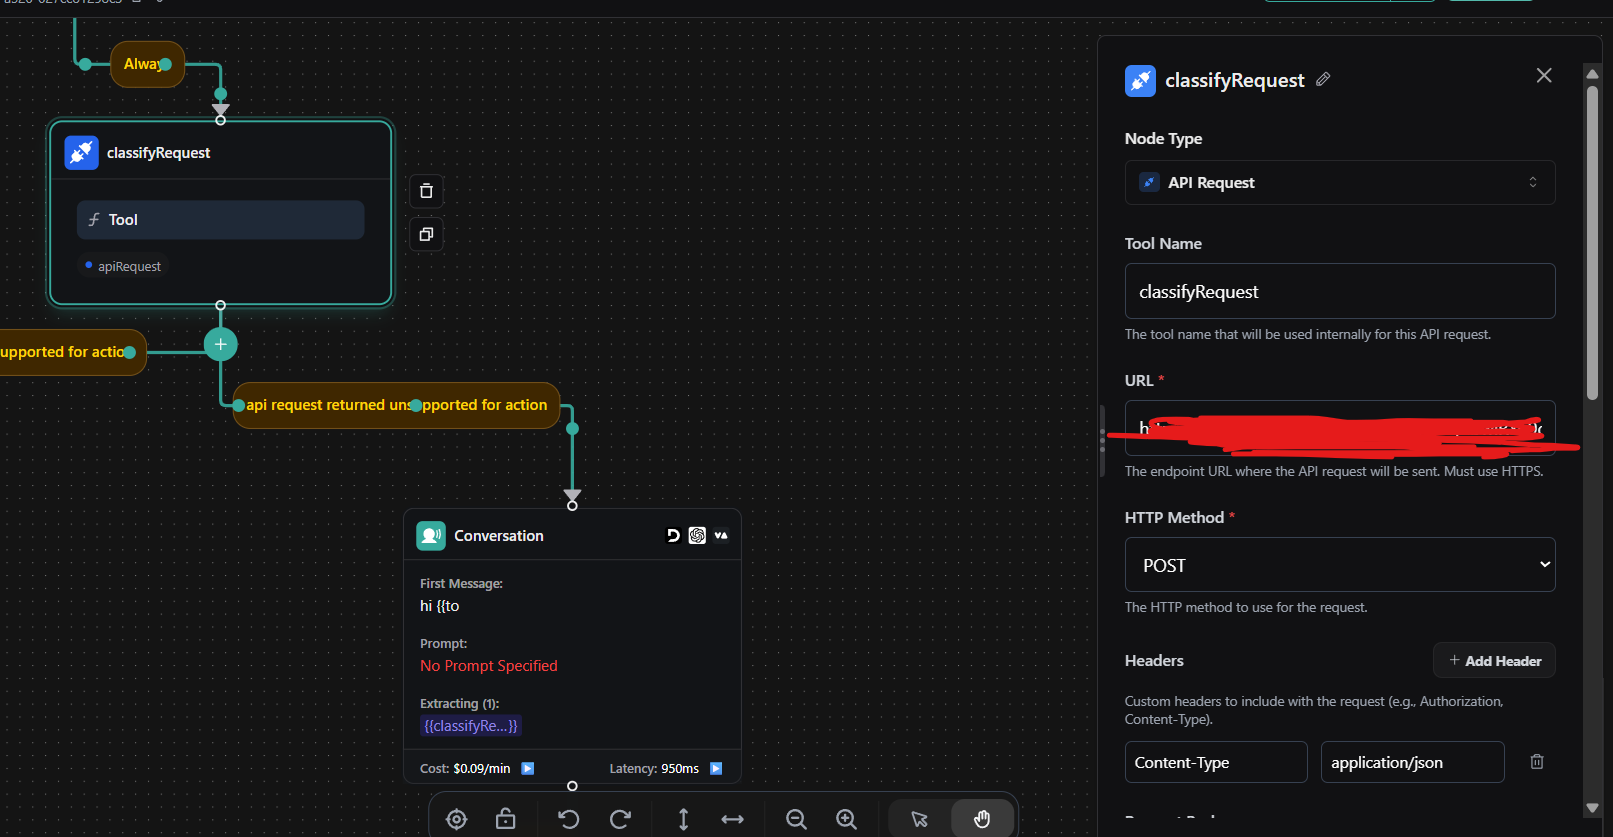Switch to the hand pan tool
1613x837 pixels.
coord(982,820)
